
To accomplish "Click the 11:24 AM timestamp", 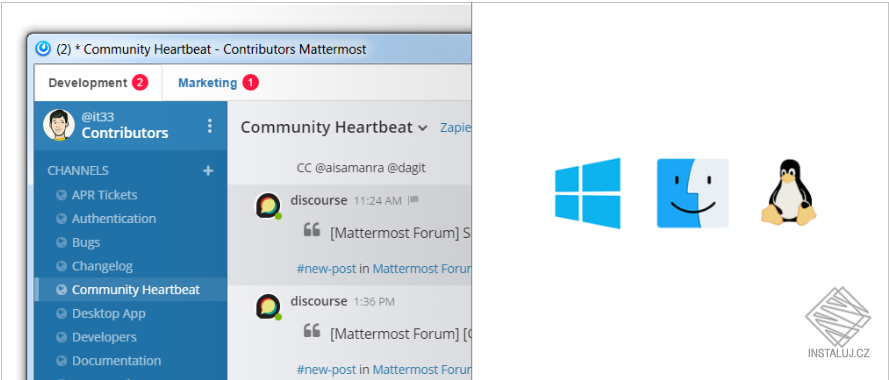I will click(x=377, y=201).
